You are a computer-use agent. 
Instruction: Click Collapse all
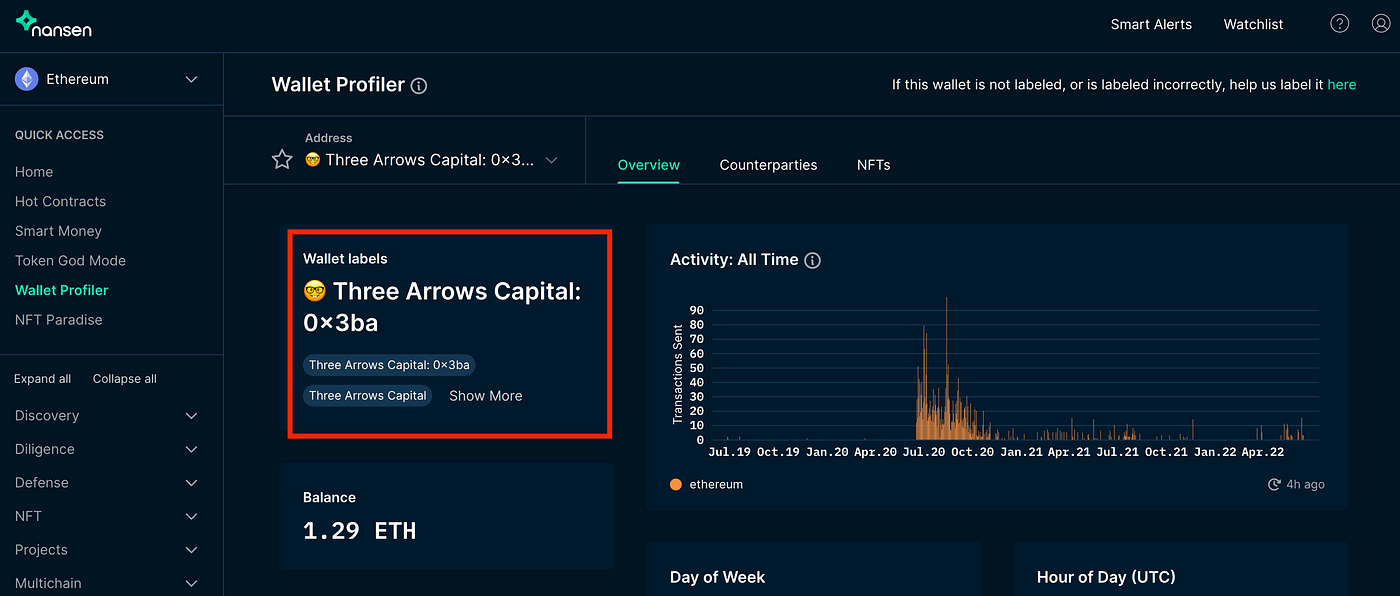click(125, 379)
